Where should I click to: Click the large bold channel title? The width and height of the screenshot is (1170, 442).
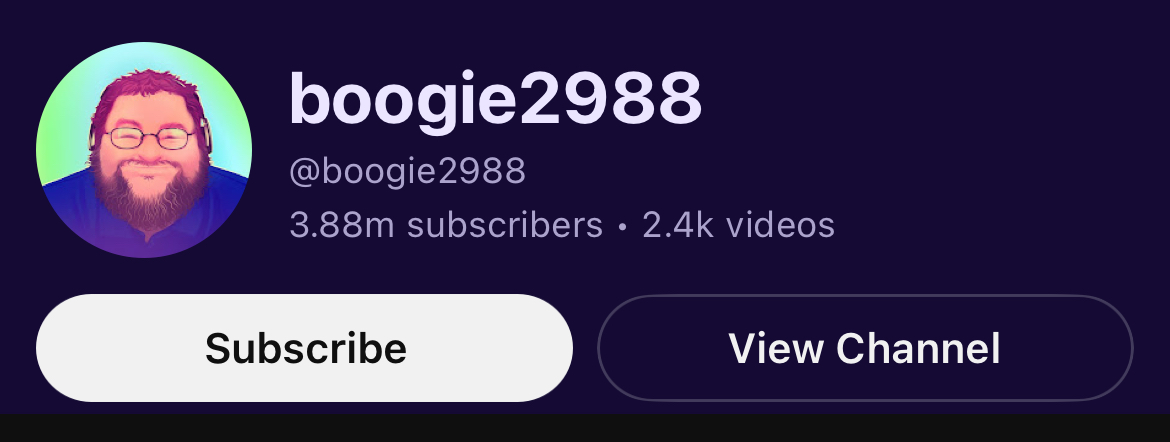click(495, 99)
